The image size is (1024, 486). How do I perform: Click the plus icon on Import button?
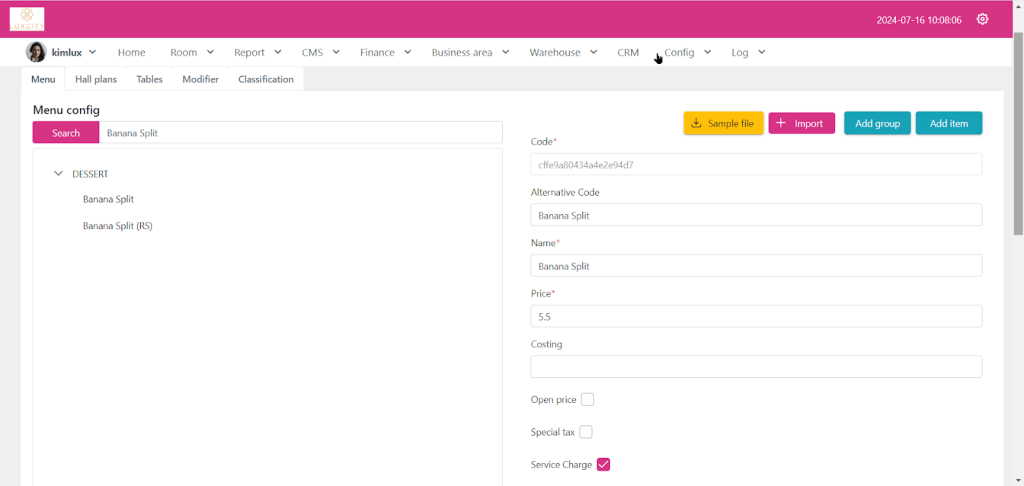tap(781, 123)
